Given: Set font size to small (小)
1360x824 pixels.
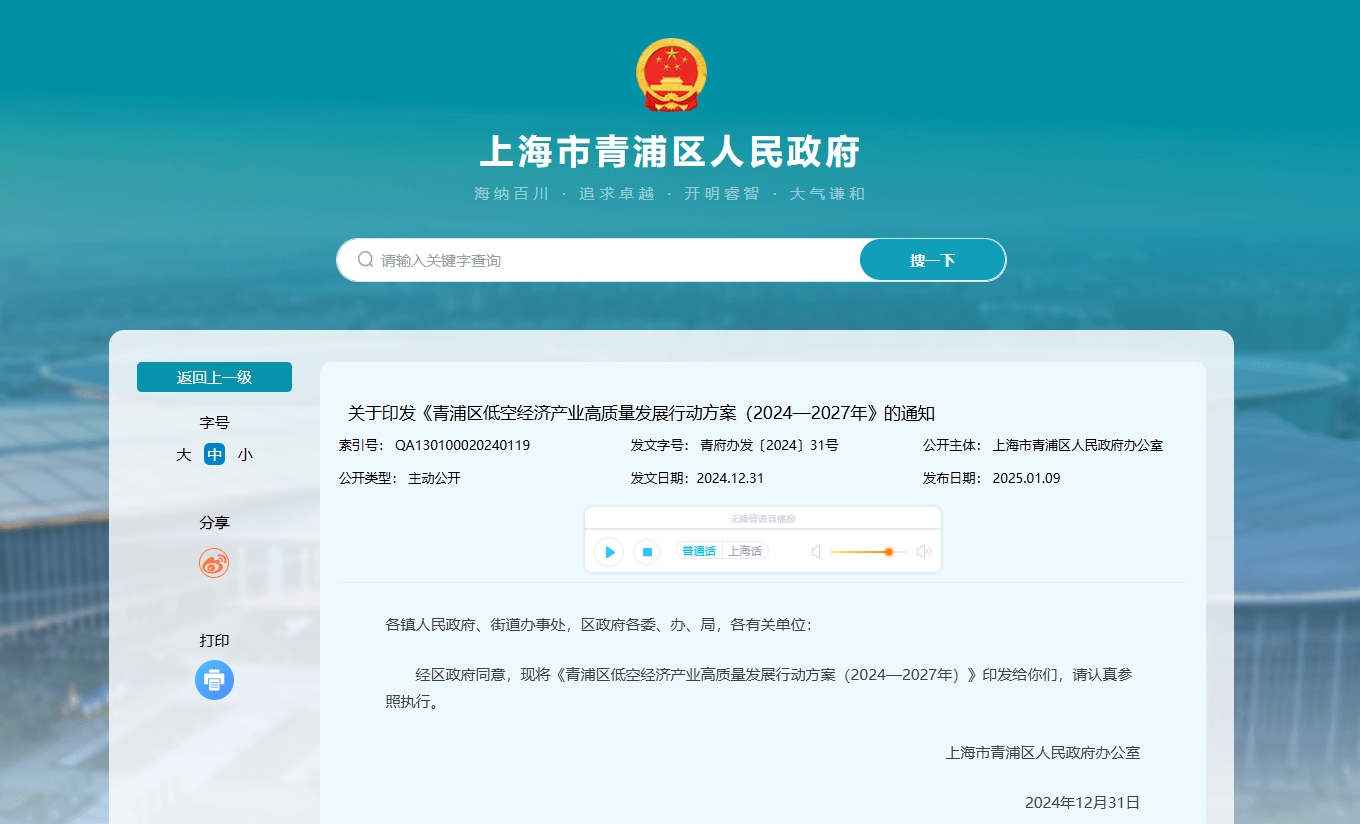Looking at the screenshot, I should pos(245,455).
